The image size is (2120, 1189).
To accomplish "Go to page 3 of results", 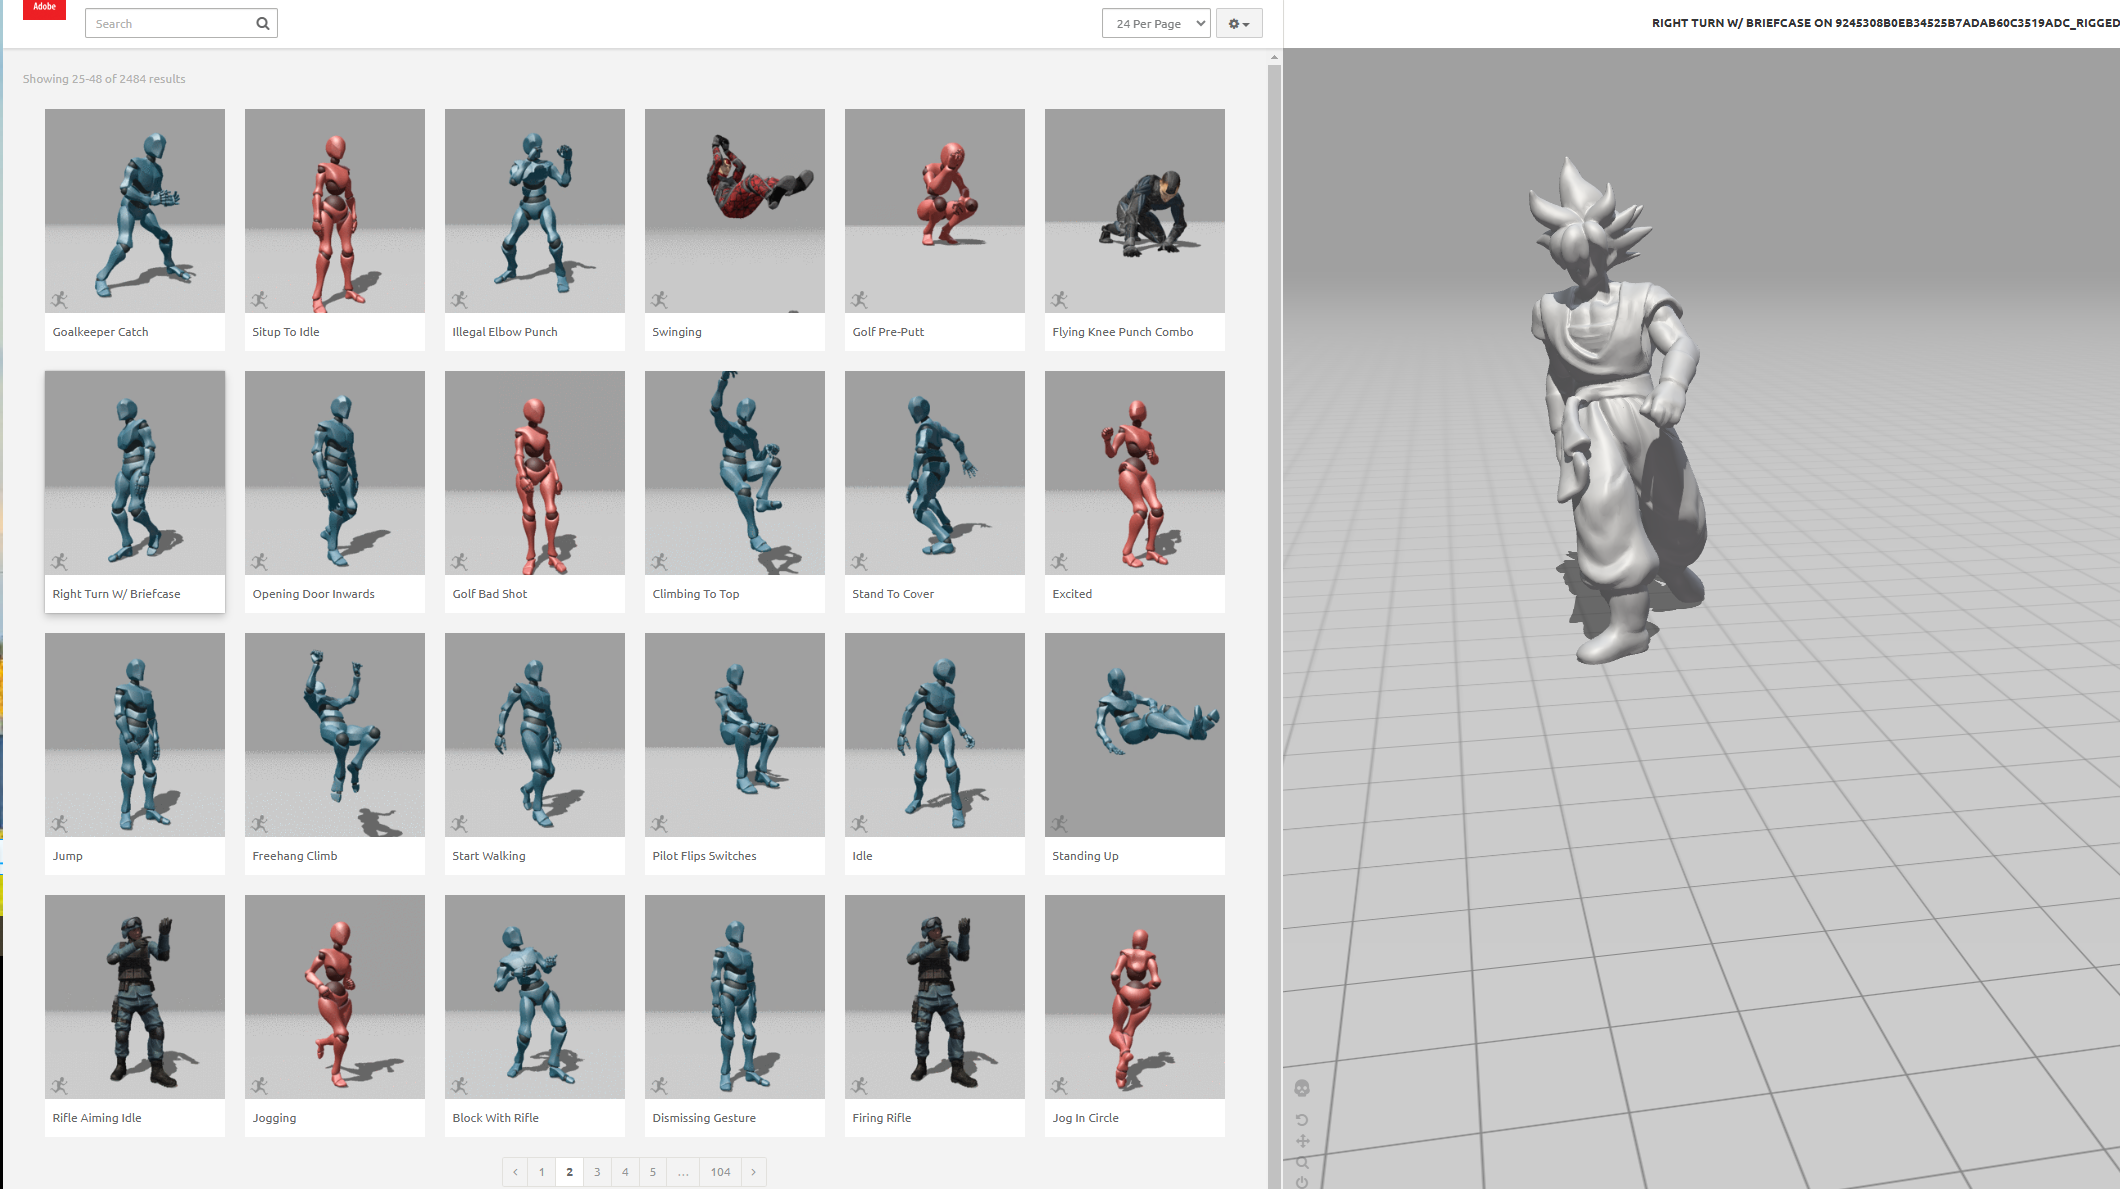I will tap(597, 1172).
